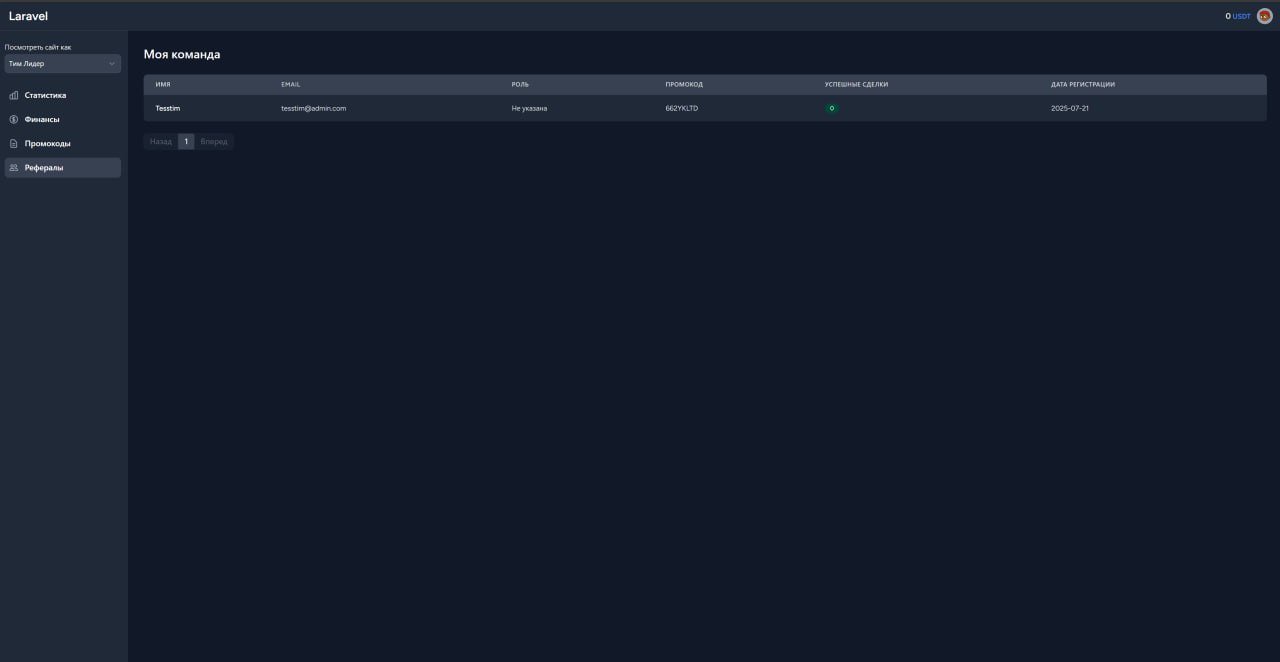Click the Успешные сделки column header

[x=856, y=84]
